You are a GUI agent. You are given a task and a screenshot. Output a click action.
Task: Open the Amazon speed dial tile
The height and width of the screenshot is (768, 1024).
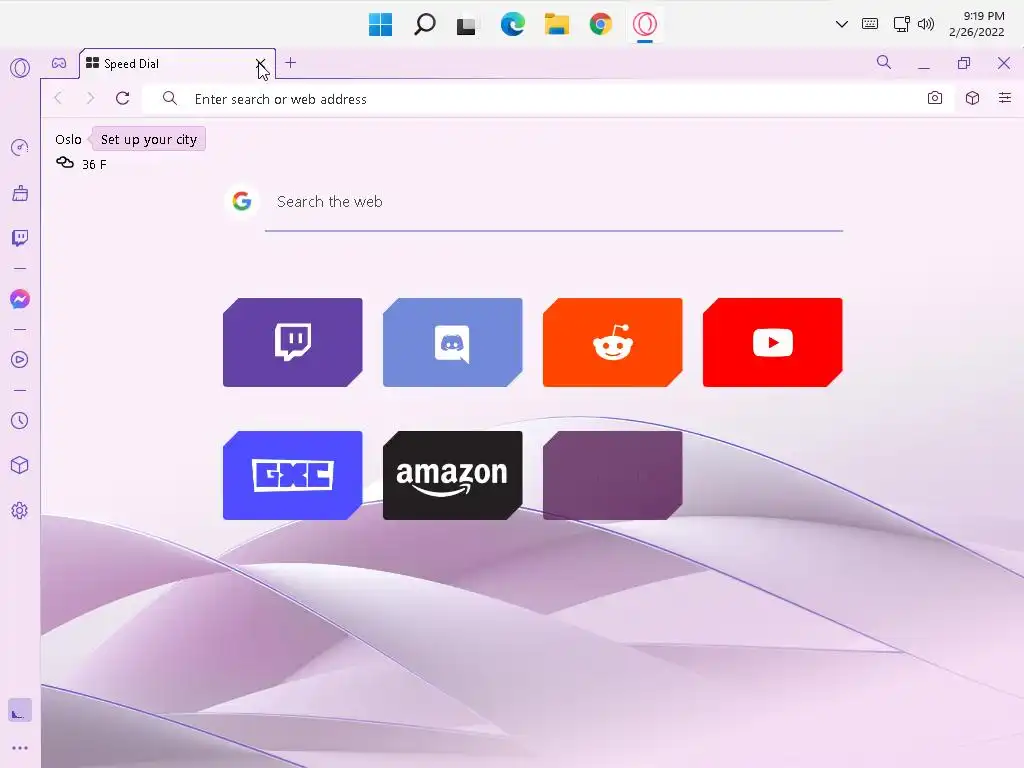click(453, 475)
